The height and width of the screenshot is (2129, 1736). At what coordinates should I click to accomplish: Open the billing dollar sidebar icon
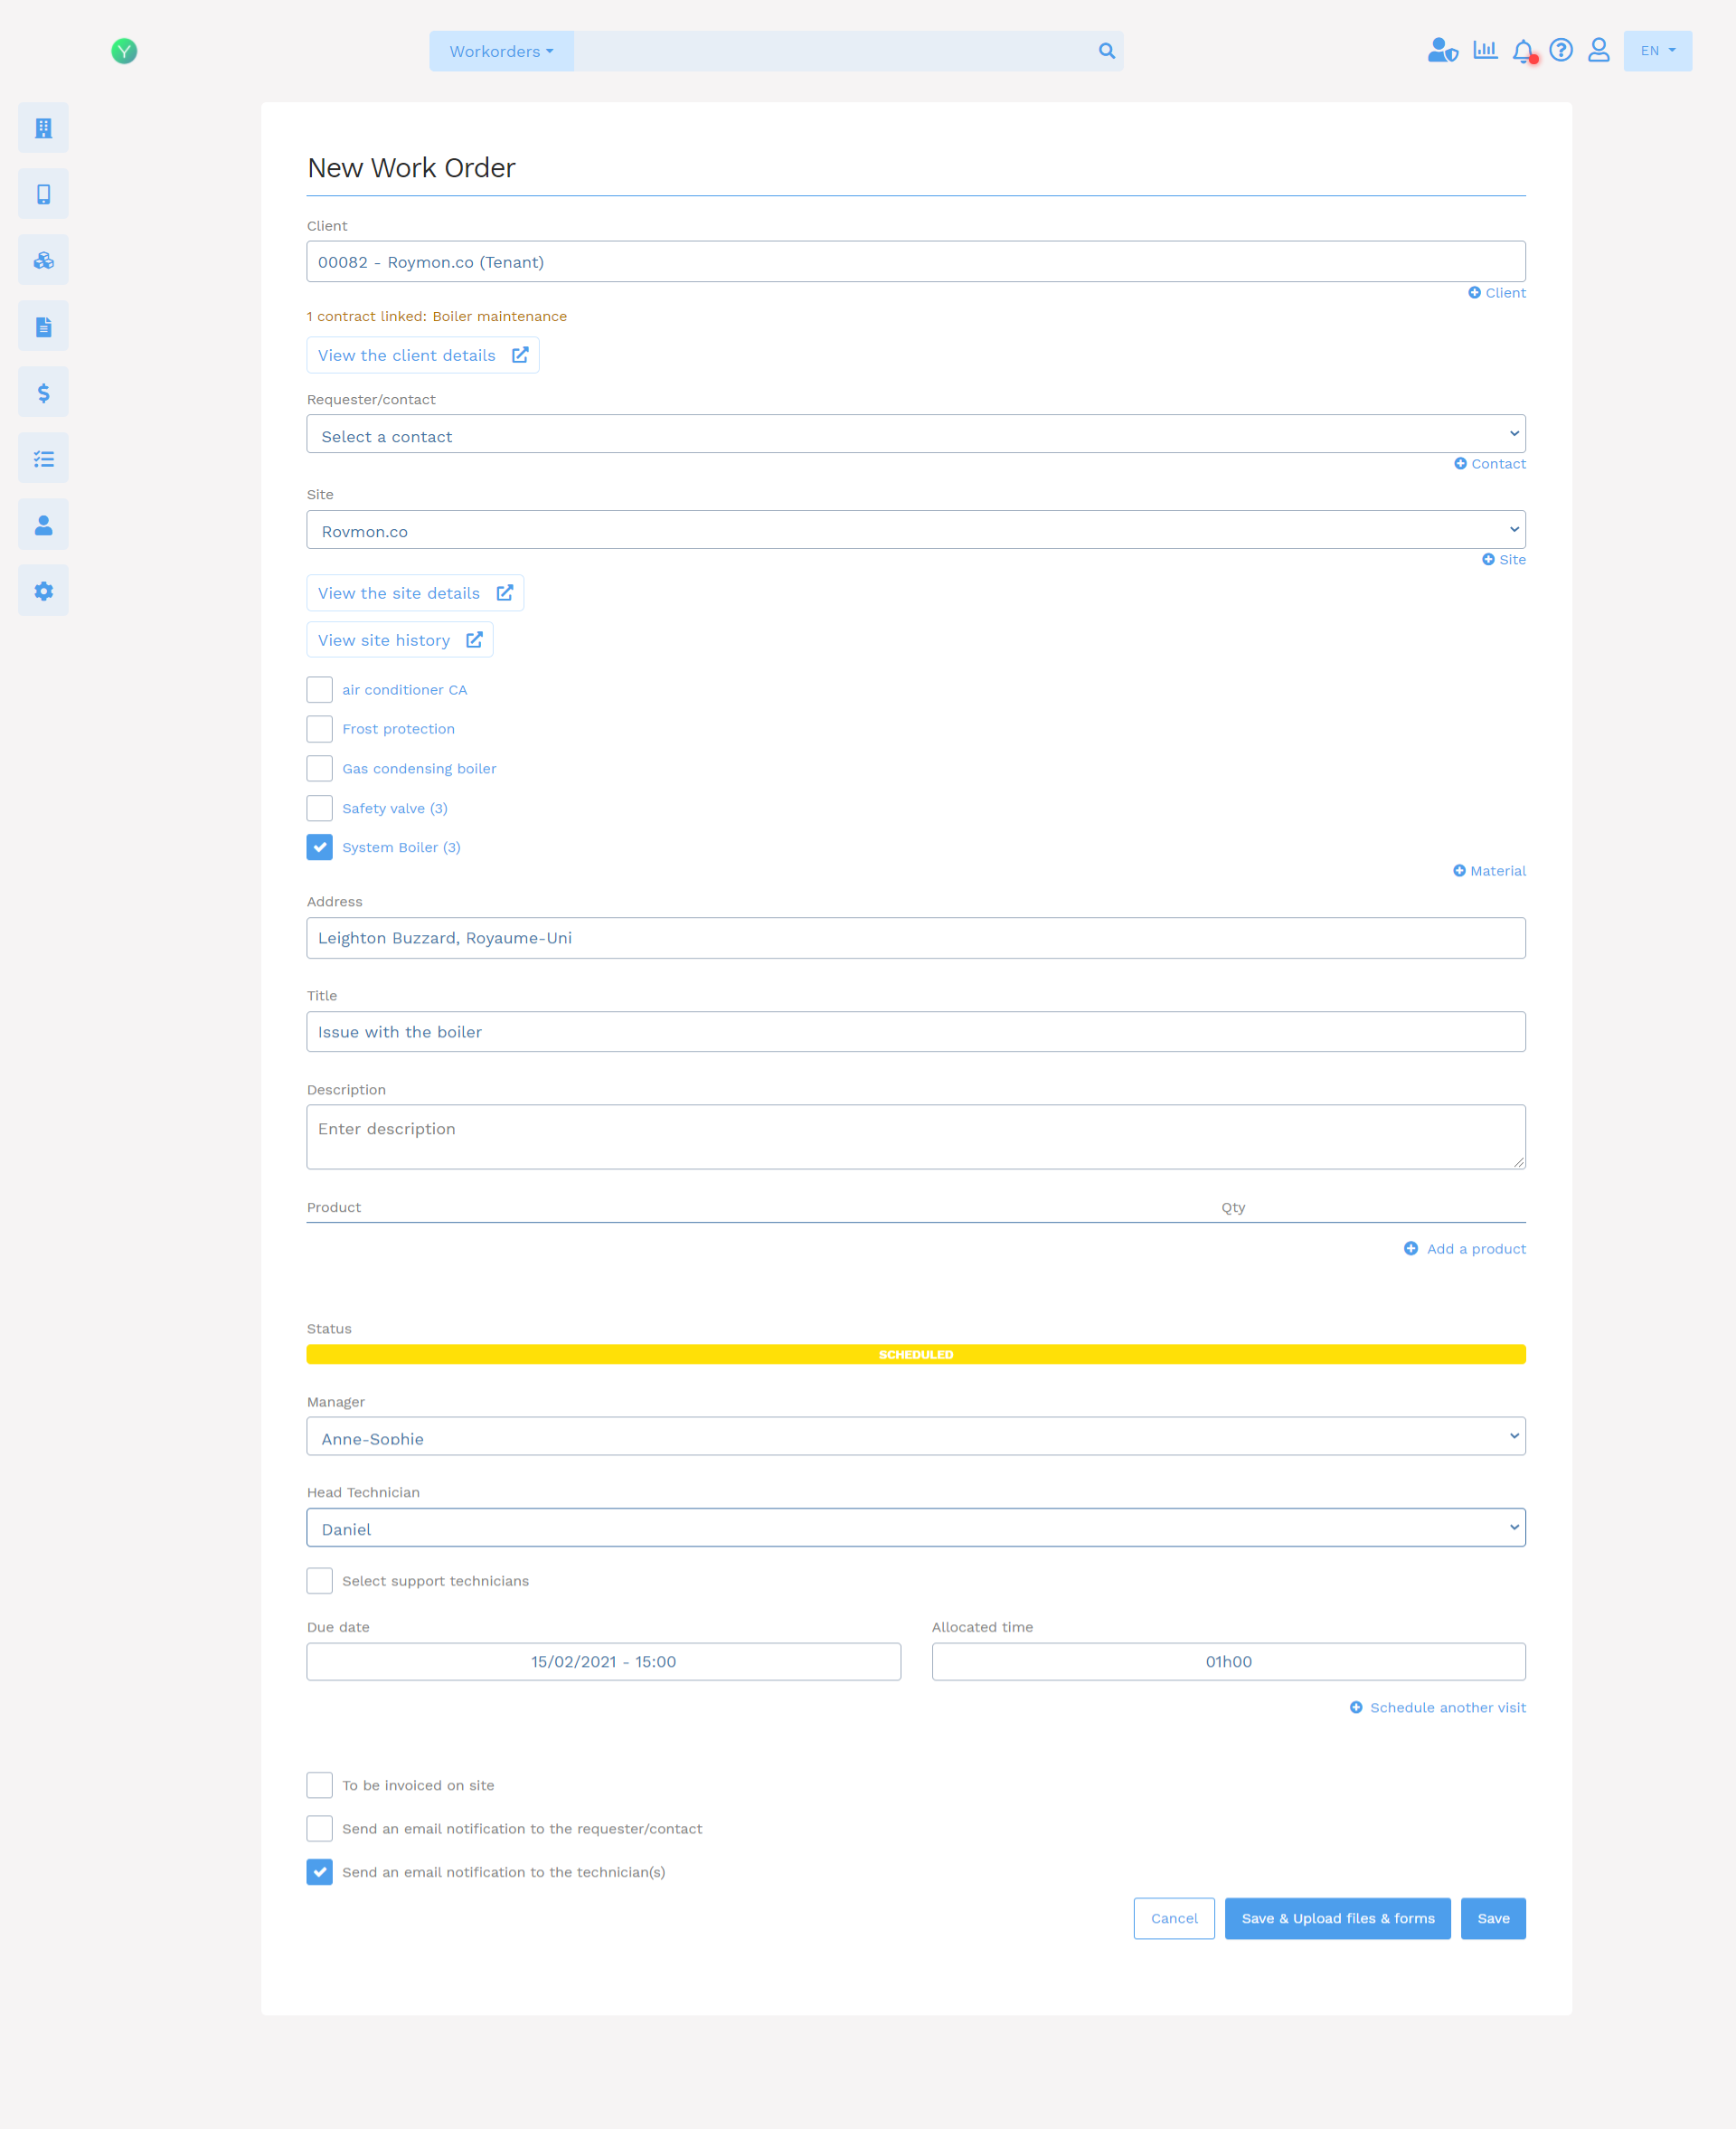[x=43, y=391]
